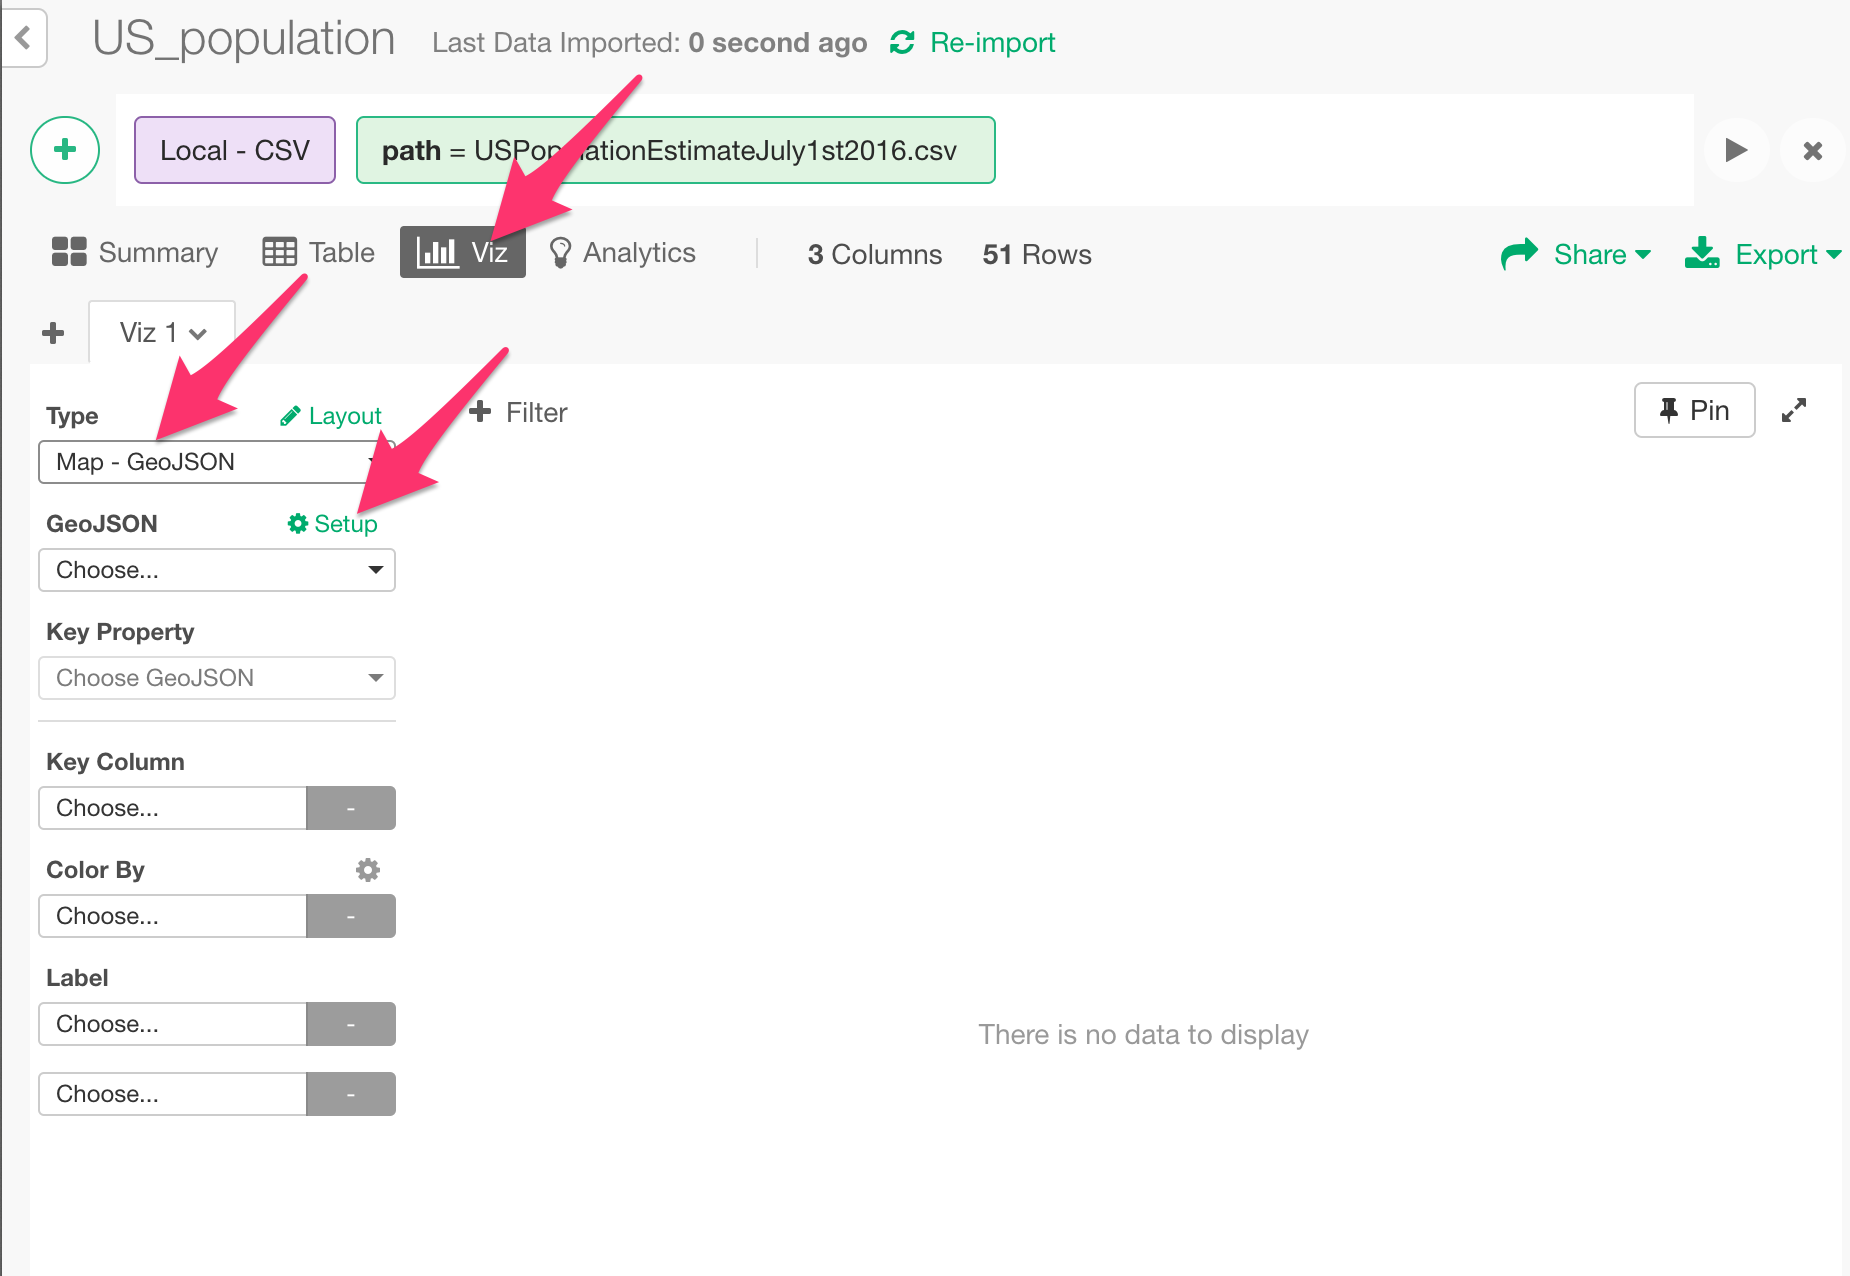The image size is (1850, 1276).
Task: Click the back chevron icon
Action: (x=23, y=39)
